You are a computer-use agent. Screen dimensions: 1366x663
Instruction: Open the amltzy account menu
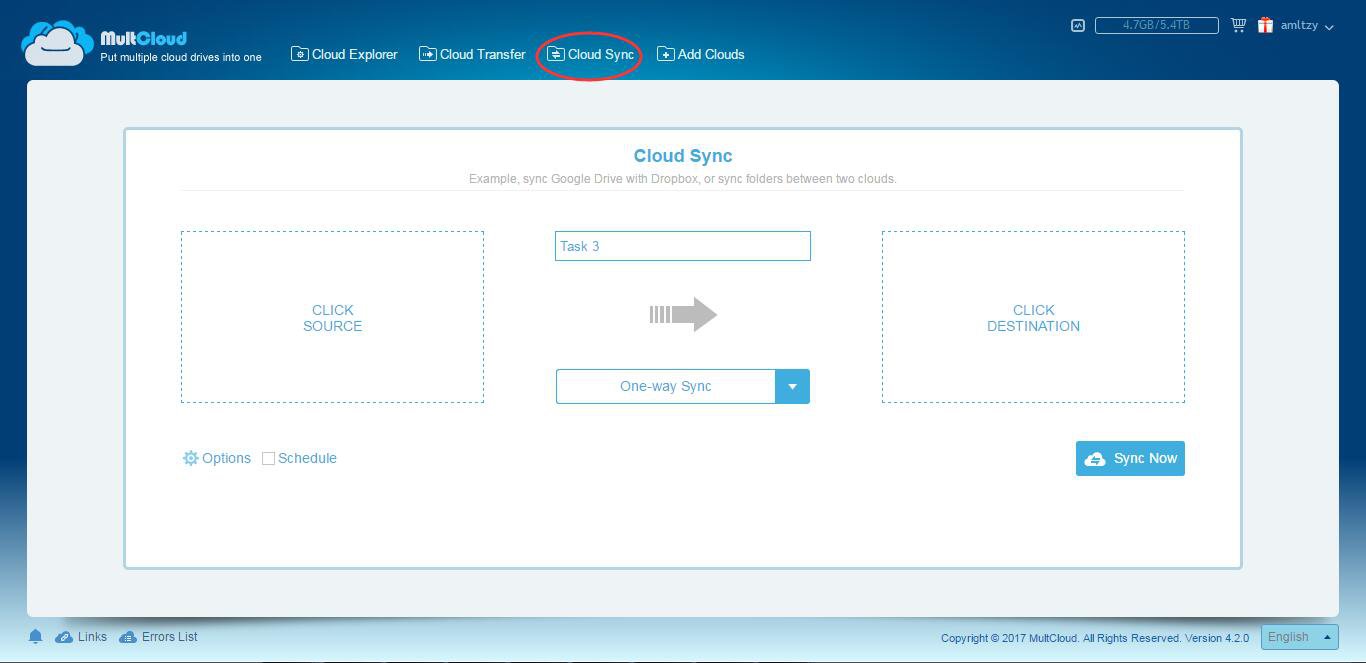(1306, 26)
